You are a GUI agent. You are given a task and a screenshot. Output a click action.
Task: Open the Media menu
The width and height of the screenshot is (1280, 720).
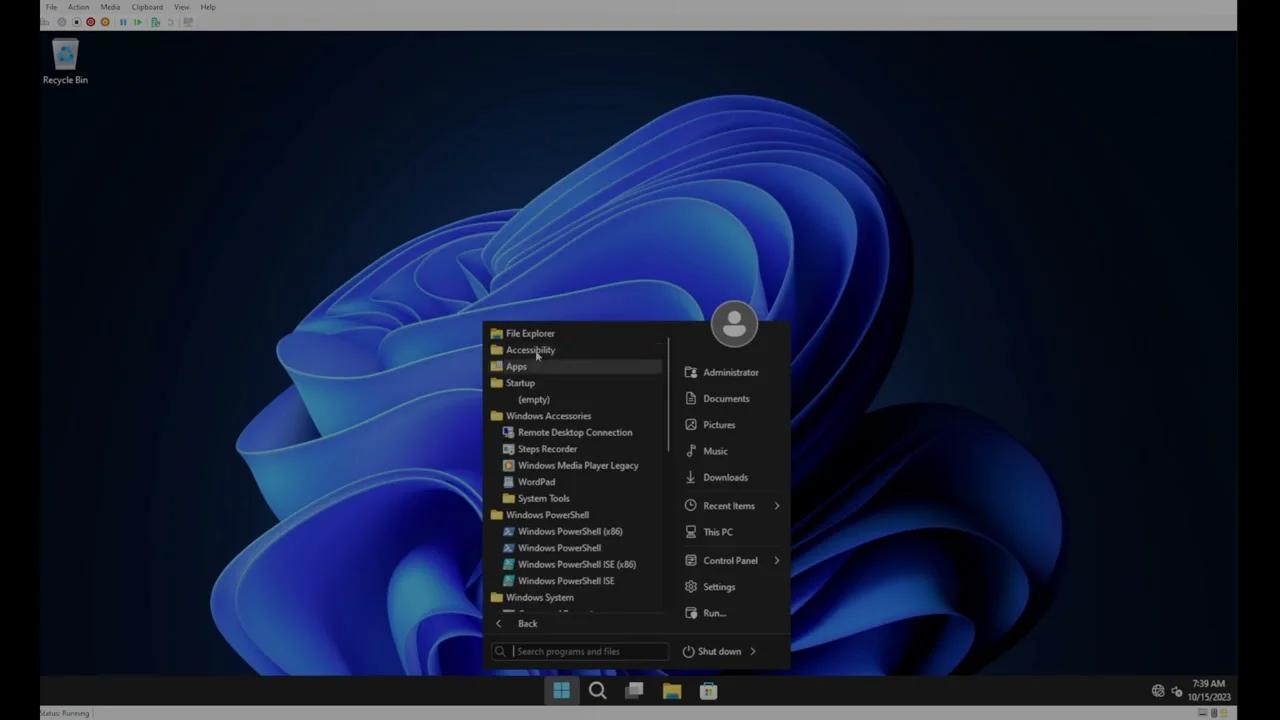[x=110, y=7]
